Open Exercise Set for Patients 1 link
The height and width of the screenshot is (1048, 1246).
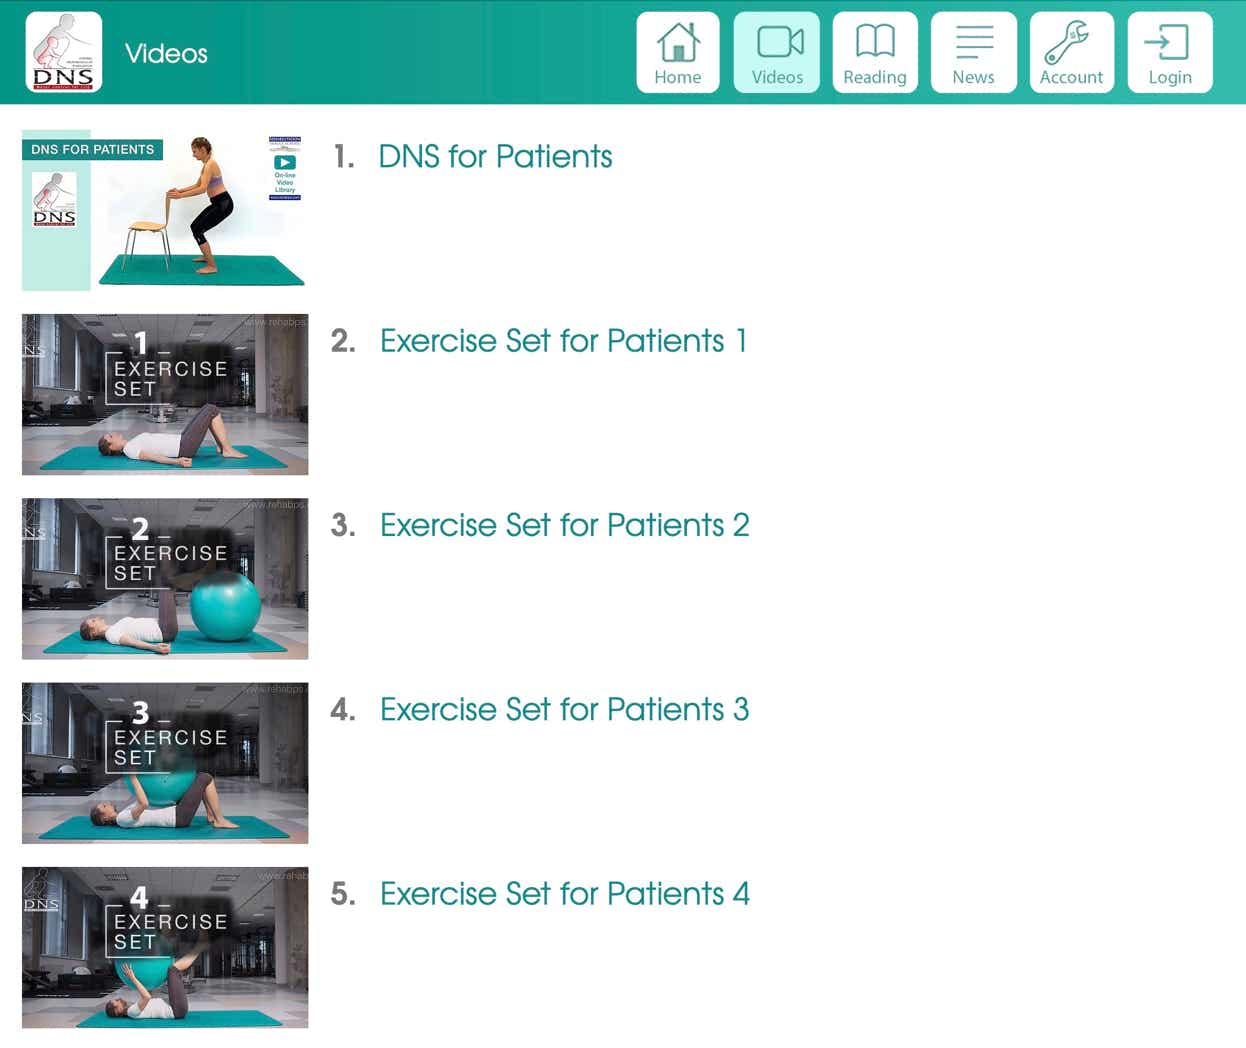564,341
